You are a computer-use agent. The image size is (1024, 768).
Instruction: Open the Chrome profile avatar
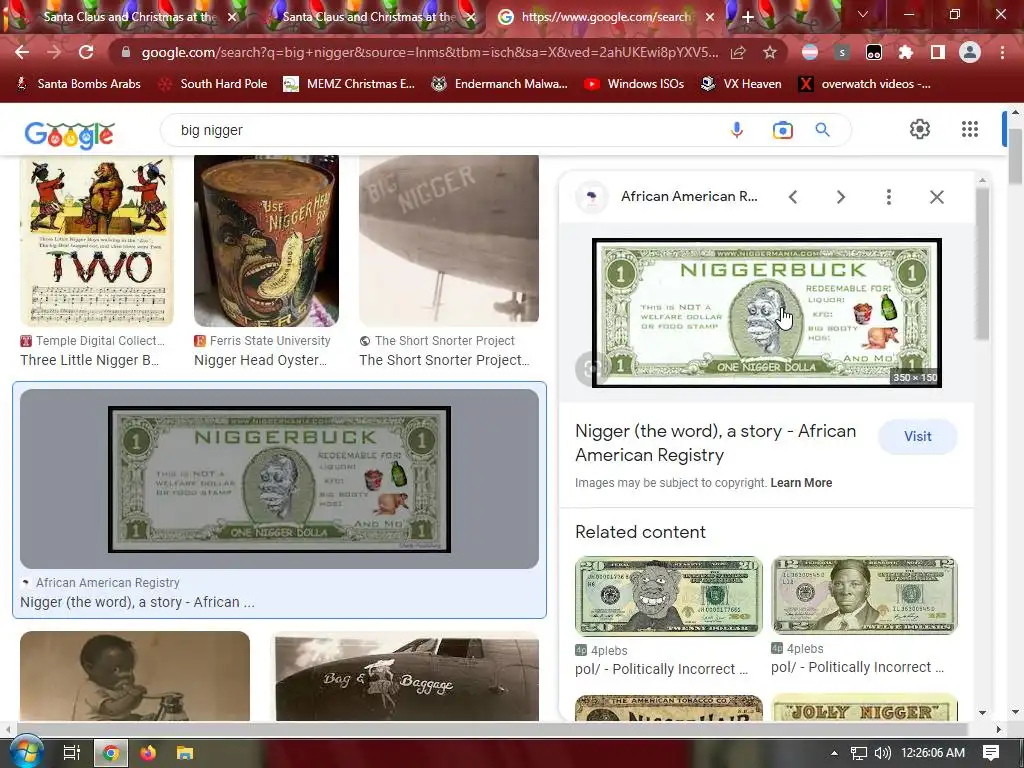click(970, 52)
